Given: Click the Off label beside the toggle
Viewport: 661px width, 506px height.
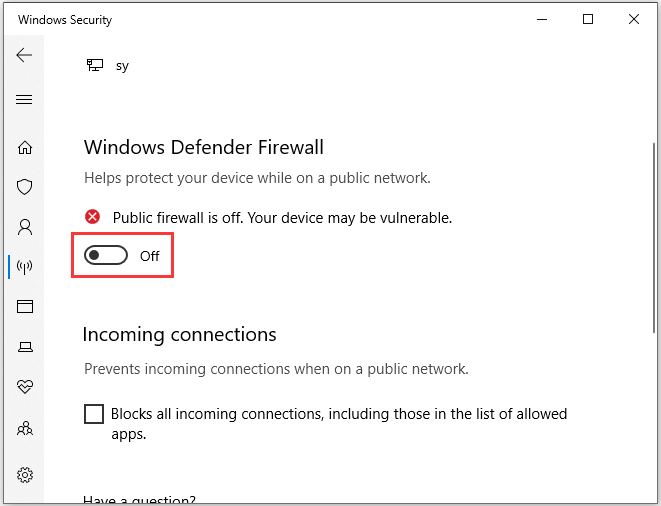Looking at the screenshot, I should [x=150, y=256].
